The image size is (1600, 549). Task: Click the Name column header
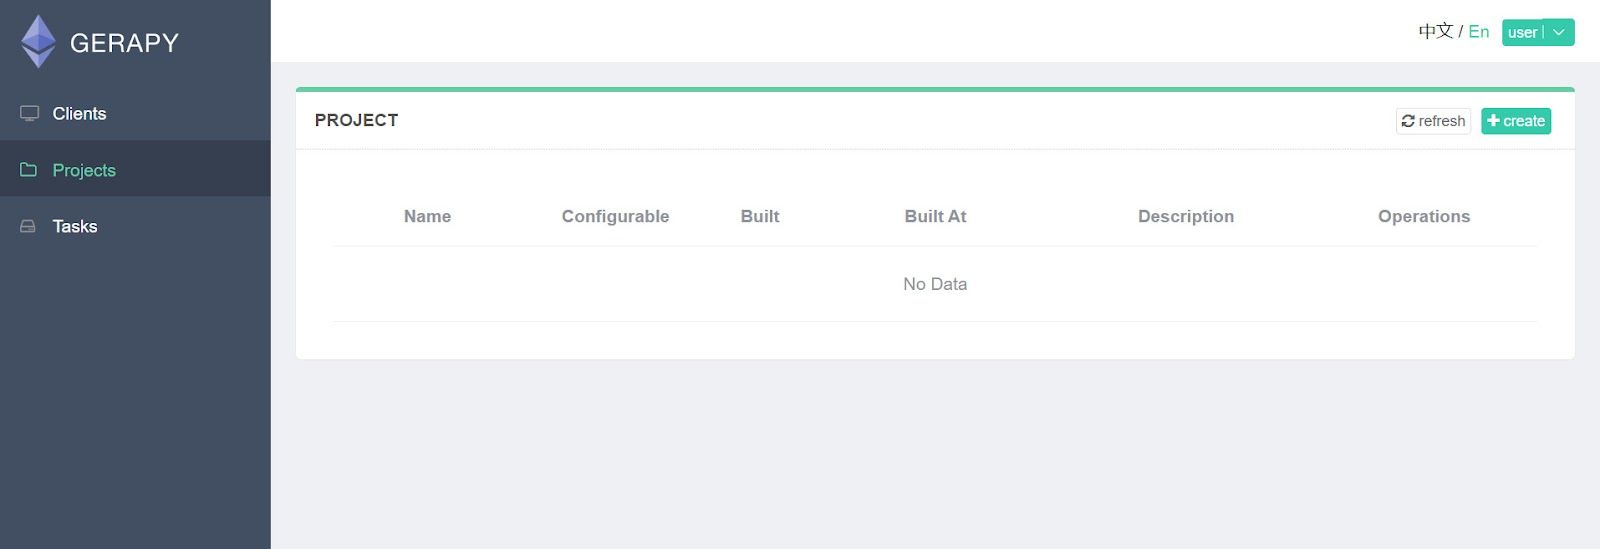point(427,216)
